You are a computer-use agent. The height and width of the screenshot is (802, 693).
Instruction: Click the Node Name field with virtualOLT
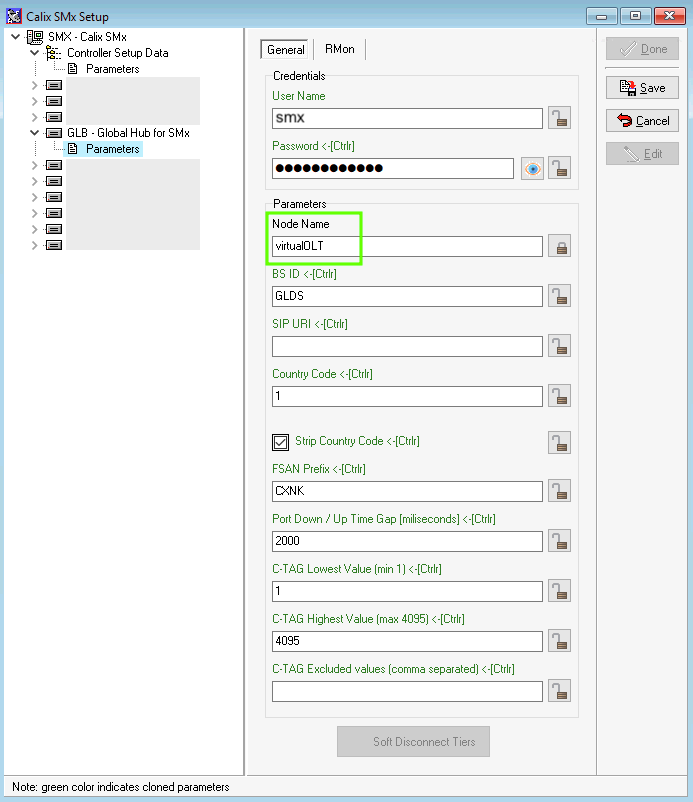click(407, 246)
